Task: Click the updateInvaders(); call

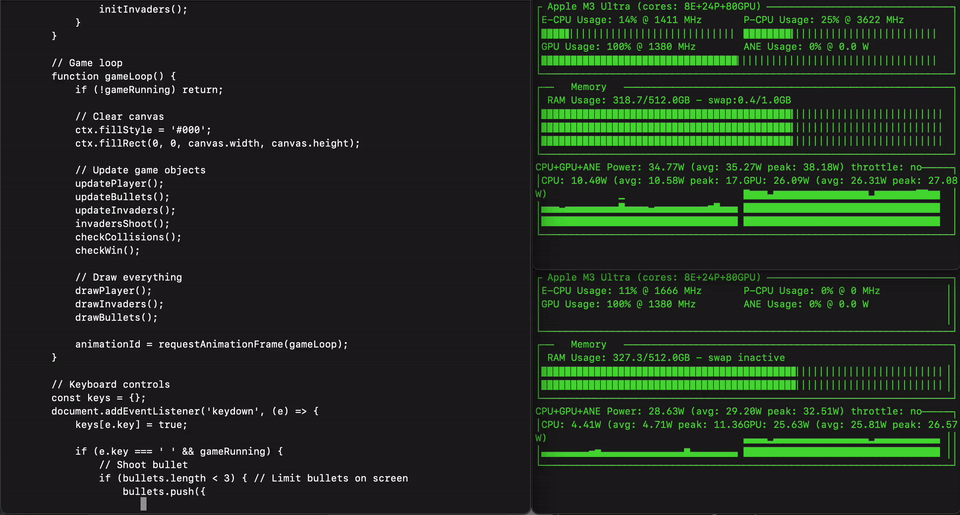Action: point(125,211)
